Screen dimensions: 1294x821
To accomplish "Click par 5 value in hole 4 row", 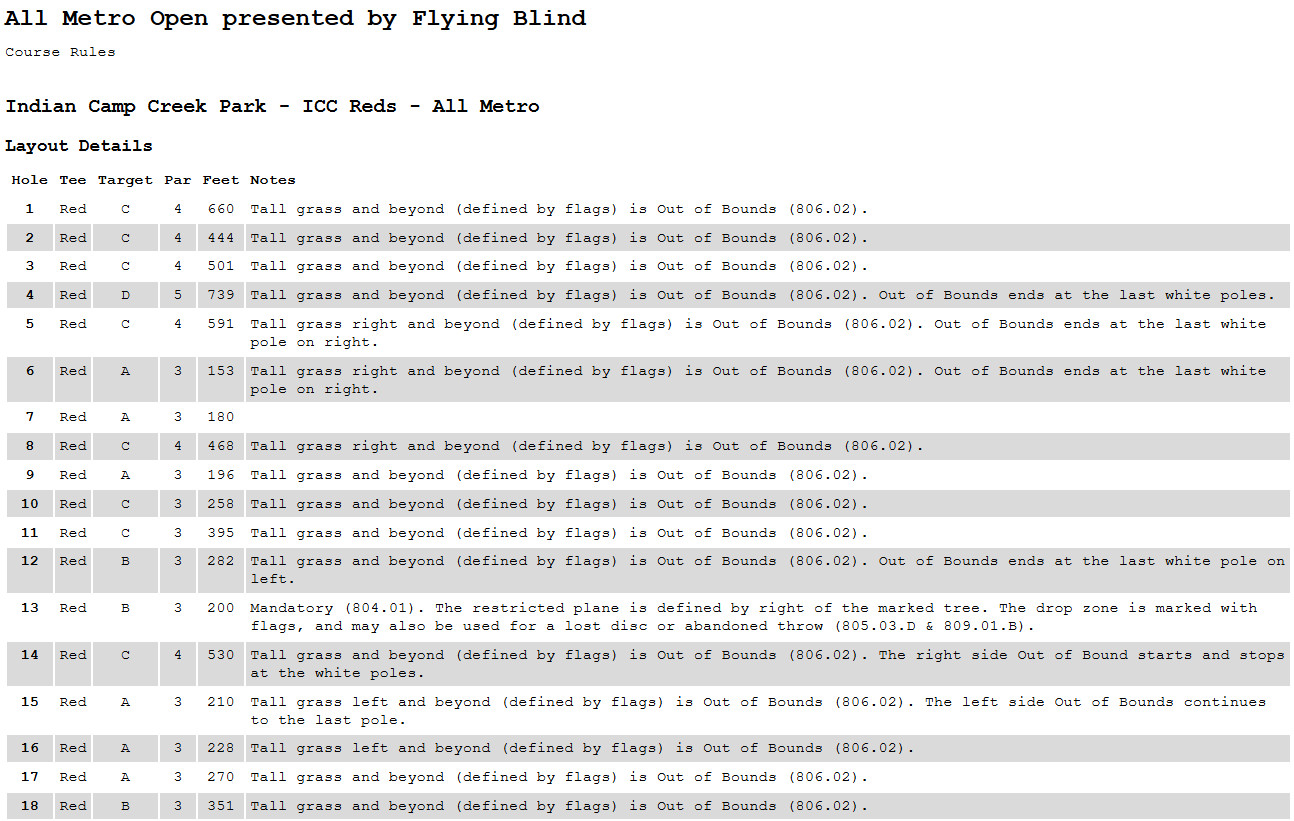I will [178, 295].
